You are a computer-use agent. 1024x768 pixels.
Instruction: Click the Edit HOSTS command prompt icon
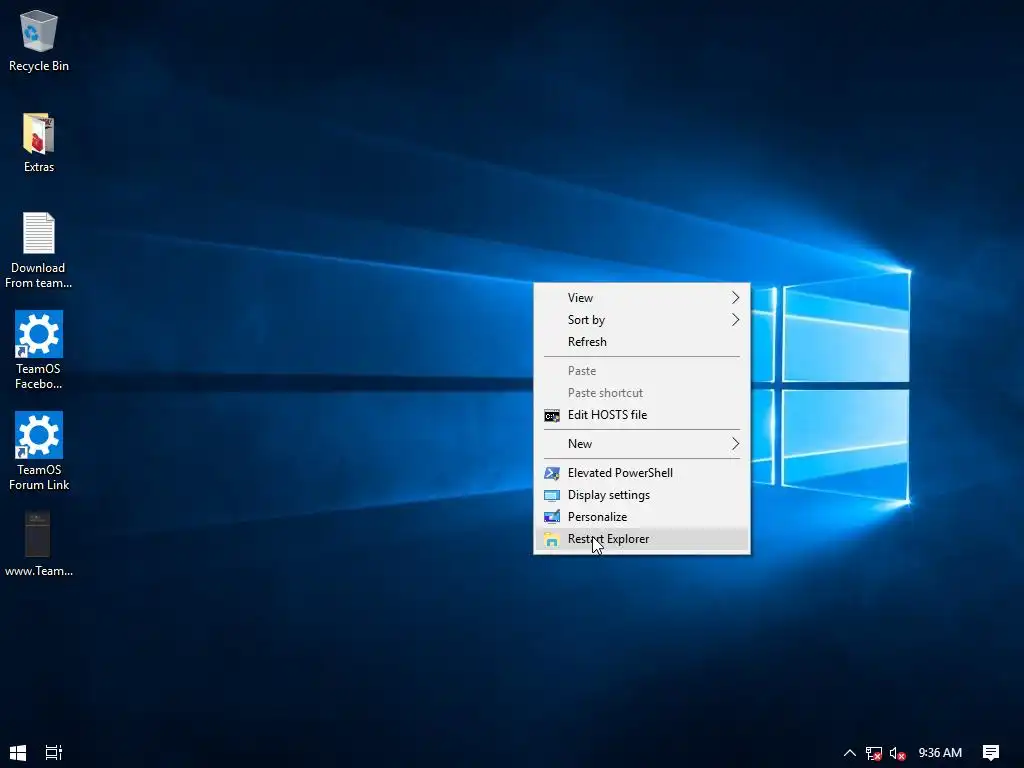pyautogui.click(x=552, y=416)
